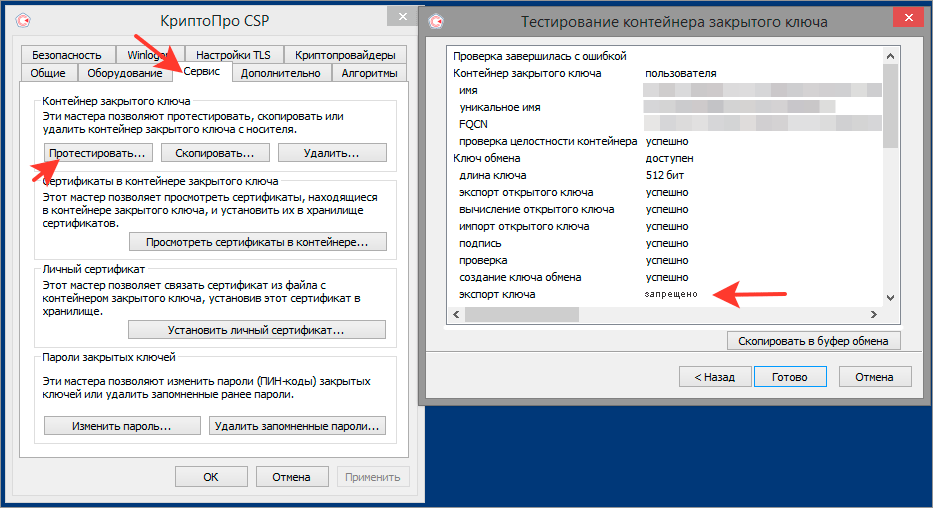Click the horizontal scrollbar thumb in results
The height and width of the screenshot is (508, 933).
[522, 315]
